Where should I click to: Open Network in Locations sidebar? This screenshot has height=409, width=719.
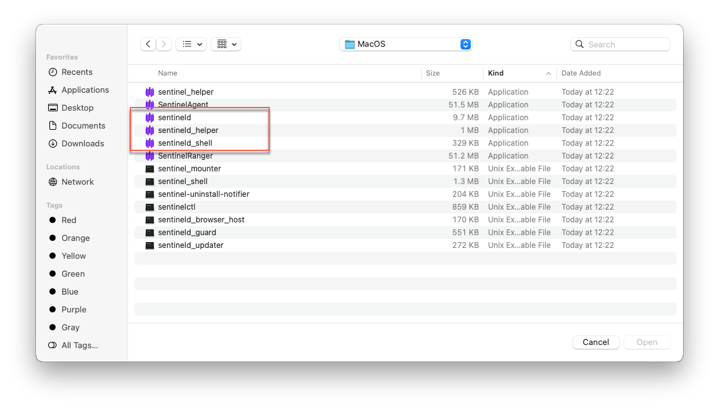(77, 182)
